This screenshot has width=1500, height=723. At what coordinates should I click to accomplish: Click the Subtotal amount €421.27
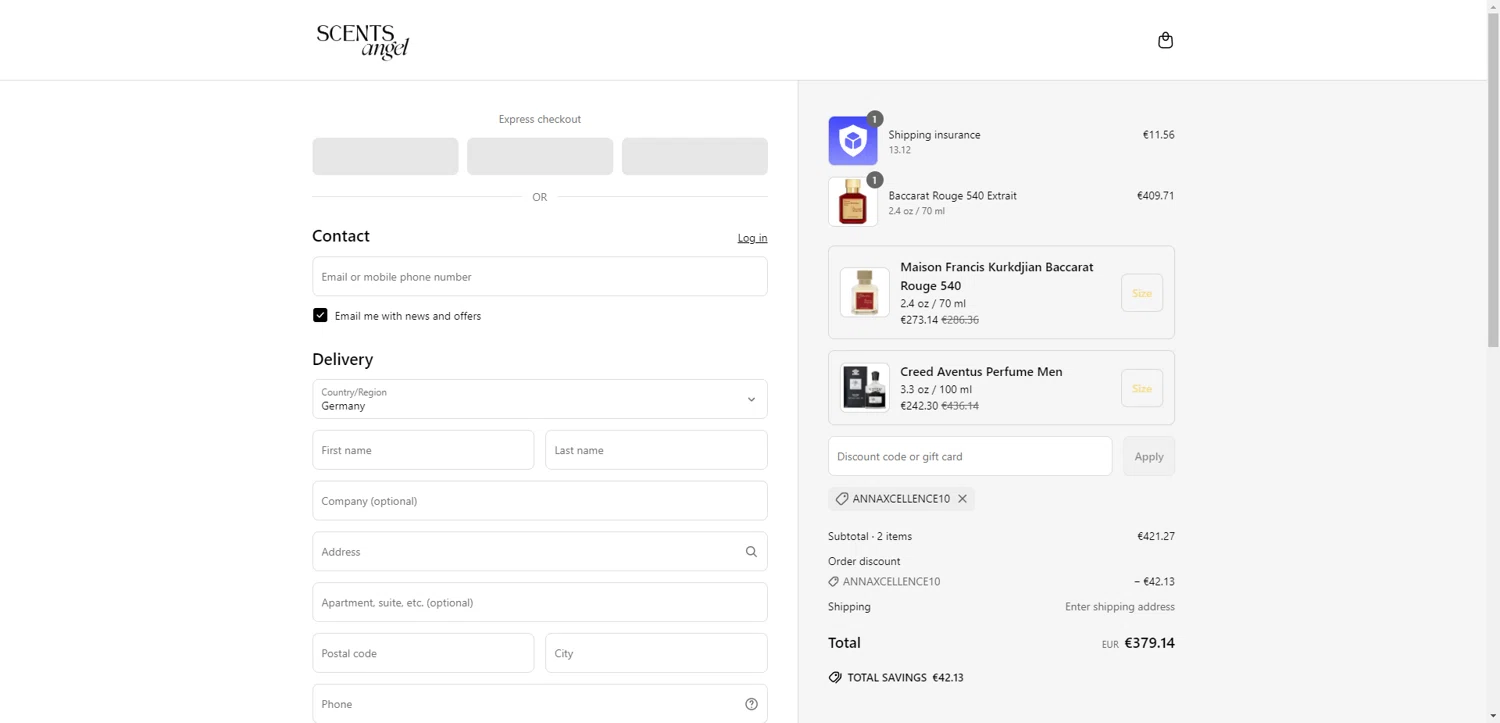1156,536
